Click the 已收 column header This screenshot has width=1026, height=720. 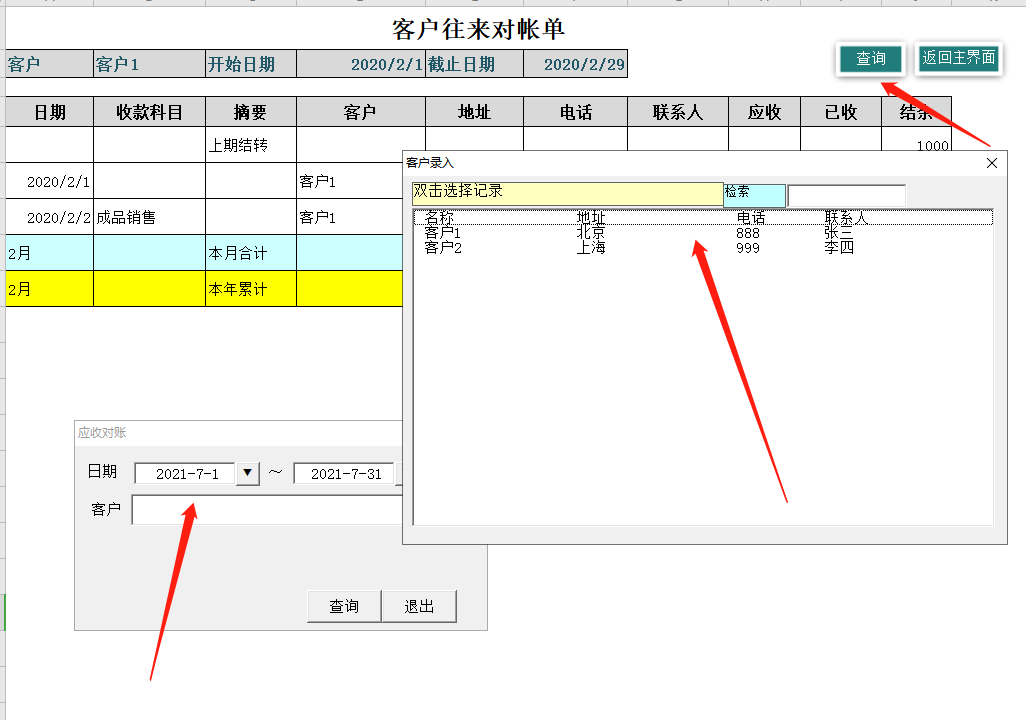pyautogui.click(x=841, y=112)
